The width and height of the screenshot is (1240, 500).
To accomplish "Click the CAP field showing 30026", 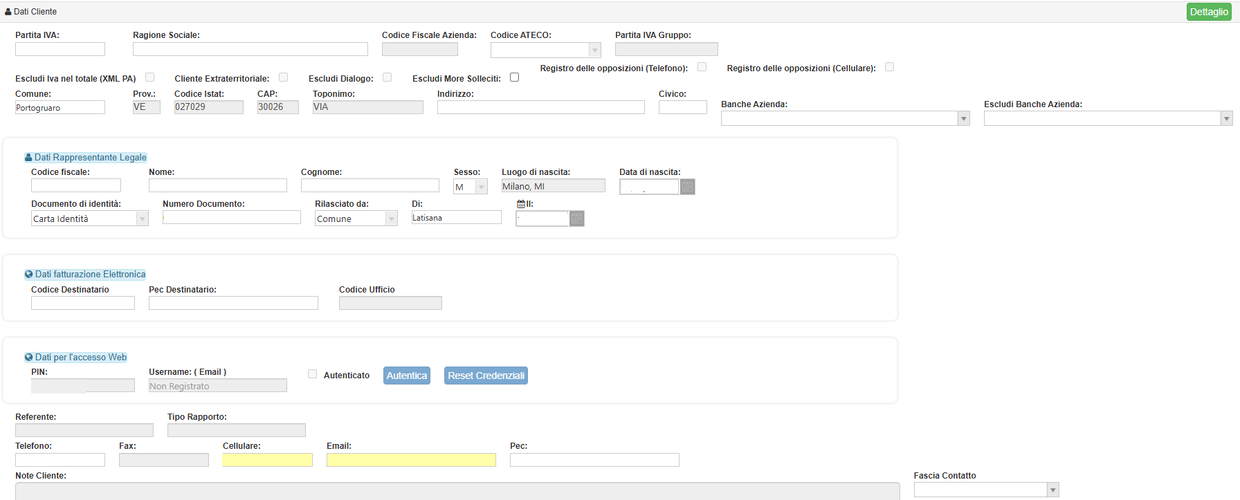I will point(277,107).
